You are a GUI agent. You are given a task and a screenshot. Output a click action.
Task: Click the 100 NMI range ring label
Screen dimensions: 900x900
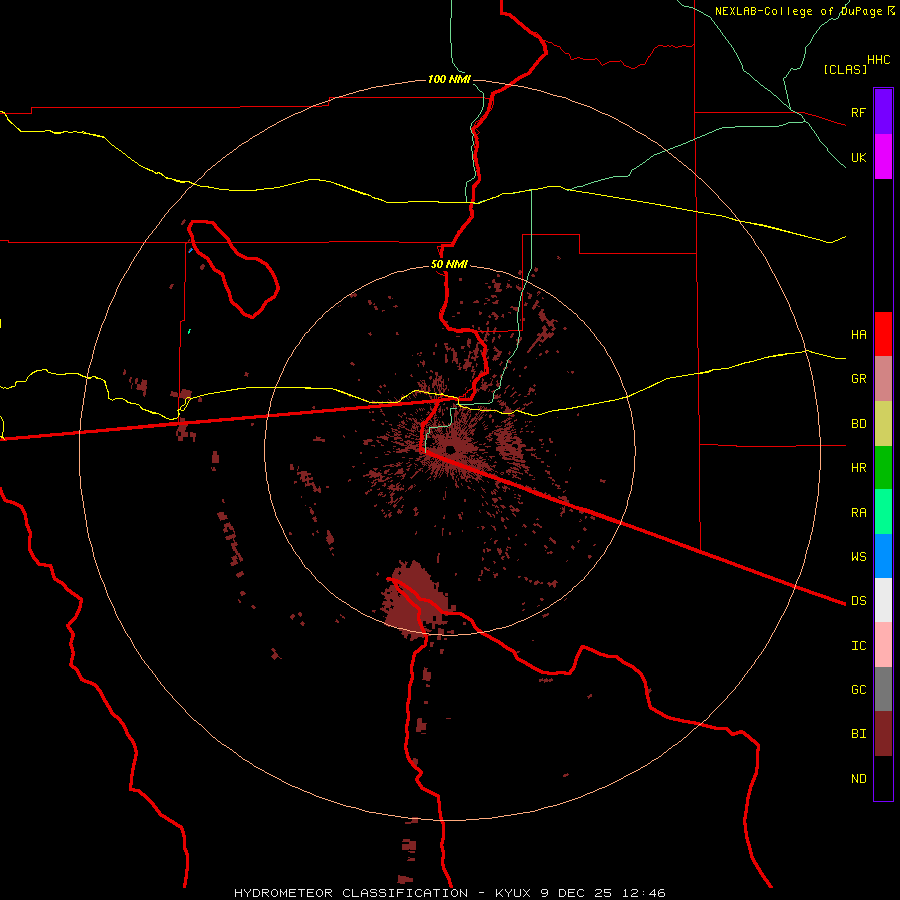[x=449, y=79]
